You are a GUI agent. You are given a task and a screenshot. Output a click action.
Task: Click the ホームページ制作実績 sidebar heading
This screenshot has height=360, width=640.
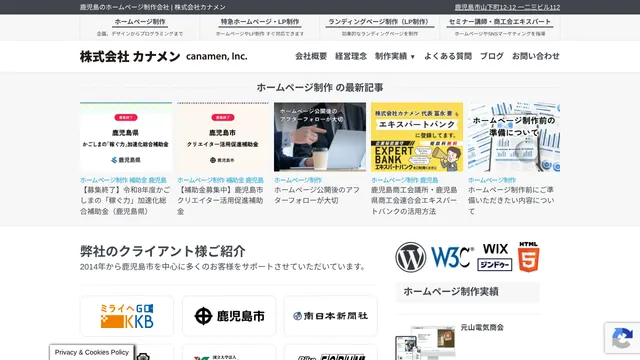tap(451, 291)
